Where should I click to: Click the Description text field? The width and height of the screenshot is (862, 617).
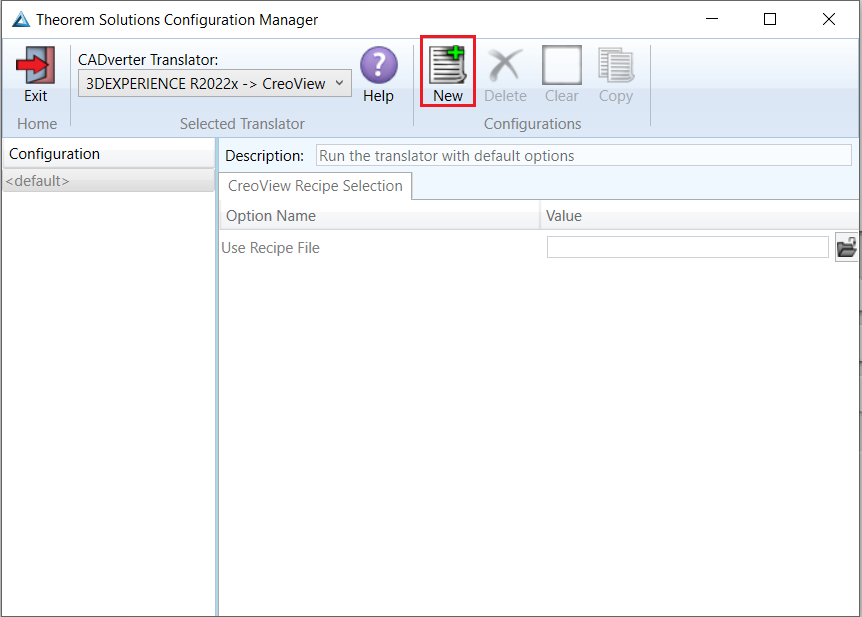584,156
